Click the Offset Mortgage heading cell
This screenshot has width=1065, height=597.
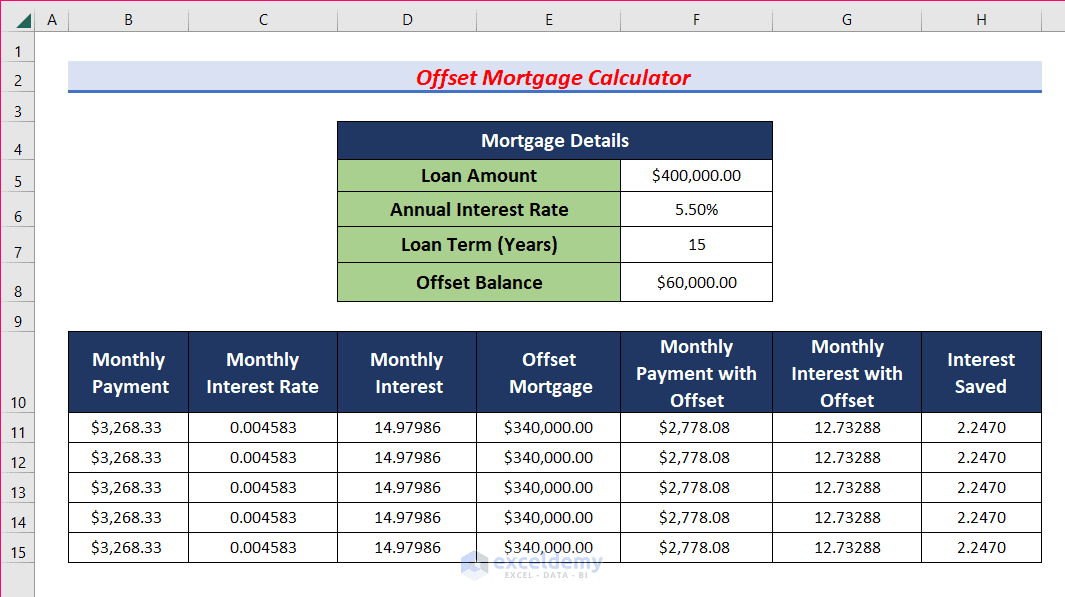tap(548, 372)
